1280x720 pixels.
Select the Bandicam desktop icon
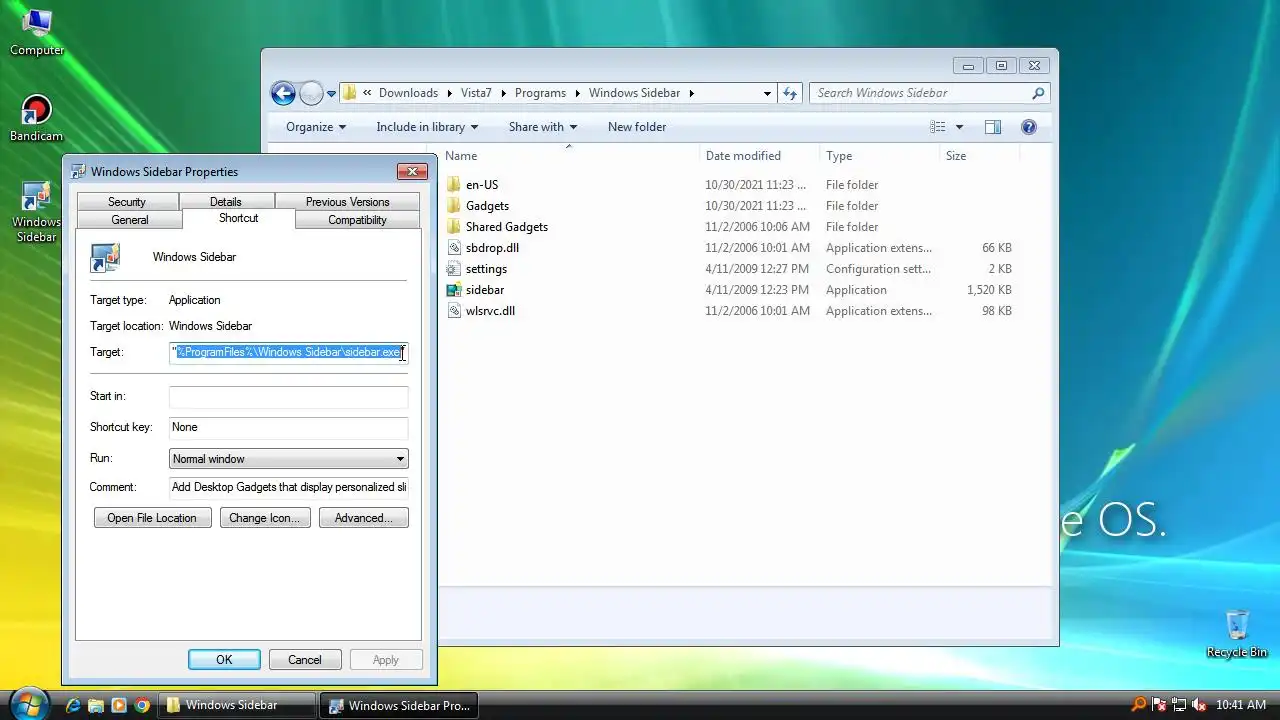pyautogui.click(x=36, y=117)
